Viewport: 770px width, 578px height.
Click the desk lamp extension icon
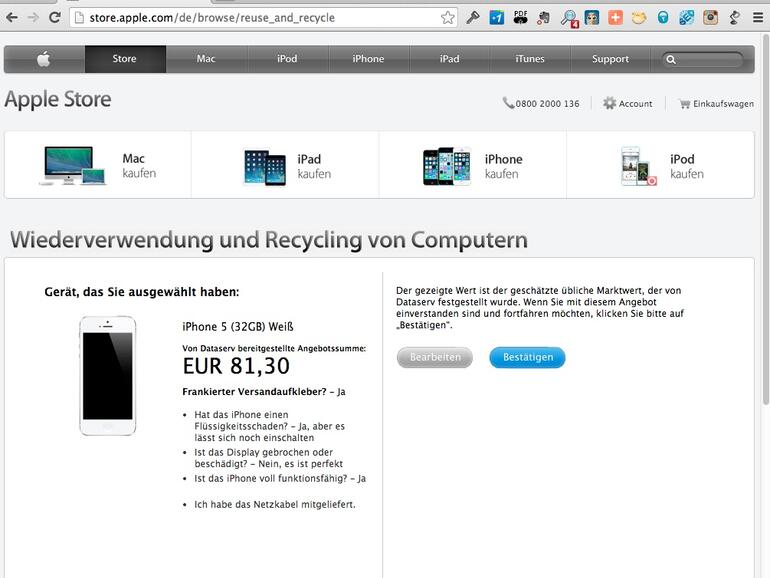(735, 18)
